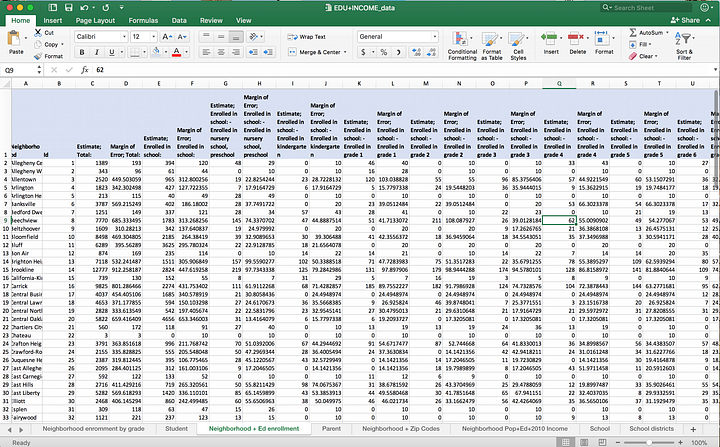Click the fx insert function button
Screen dimensions: 720x447
click(x=84, y=70)
